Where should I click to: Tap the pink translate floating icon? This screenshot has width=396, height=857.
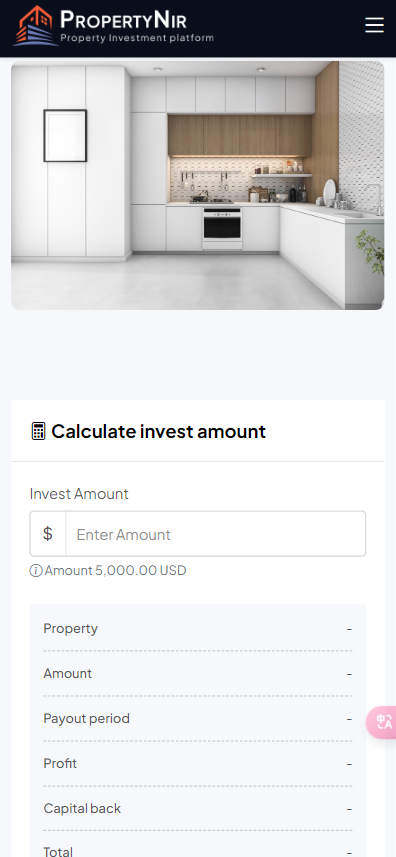click(x=383, y=722)
